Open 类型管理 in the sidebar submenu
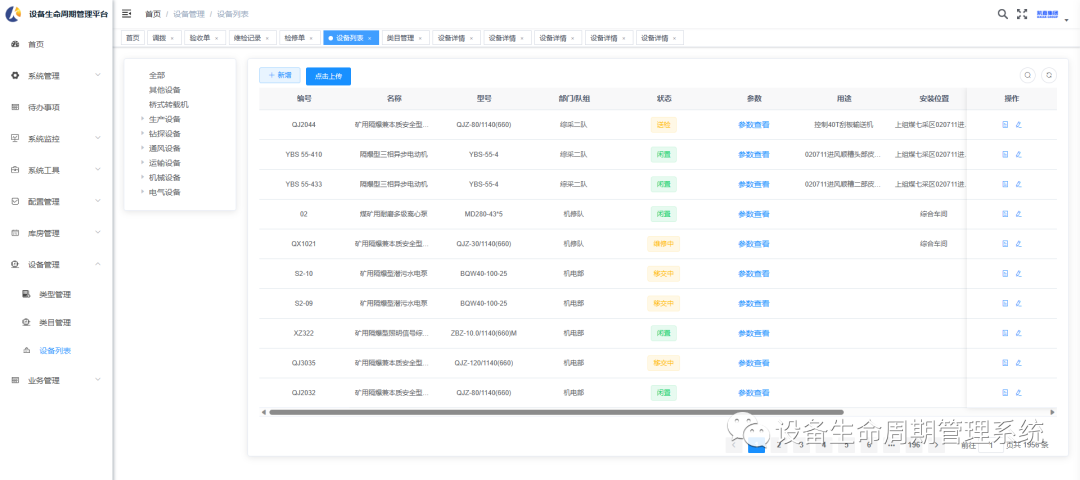 54,295
